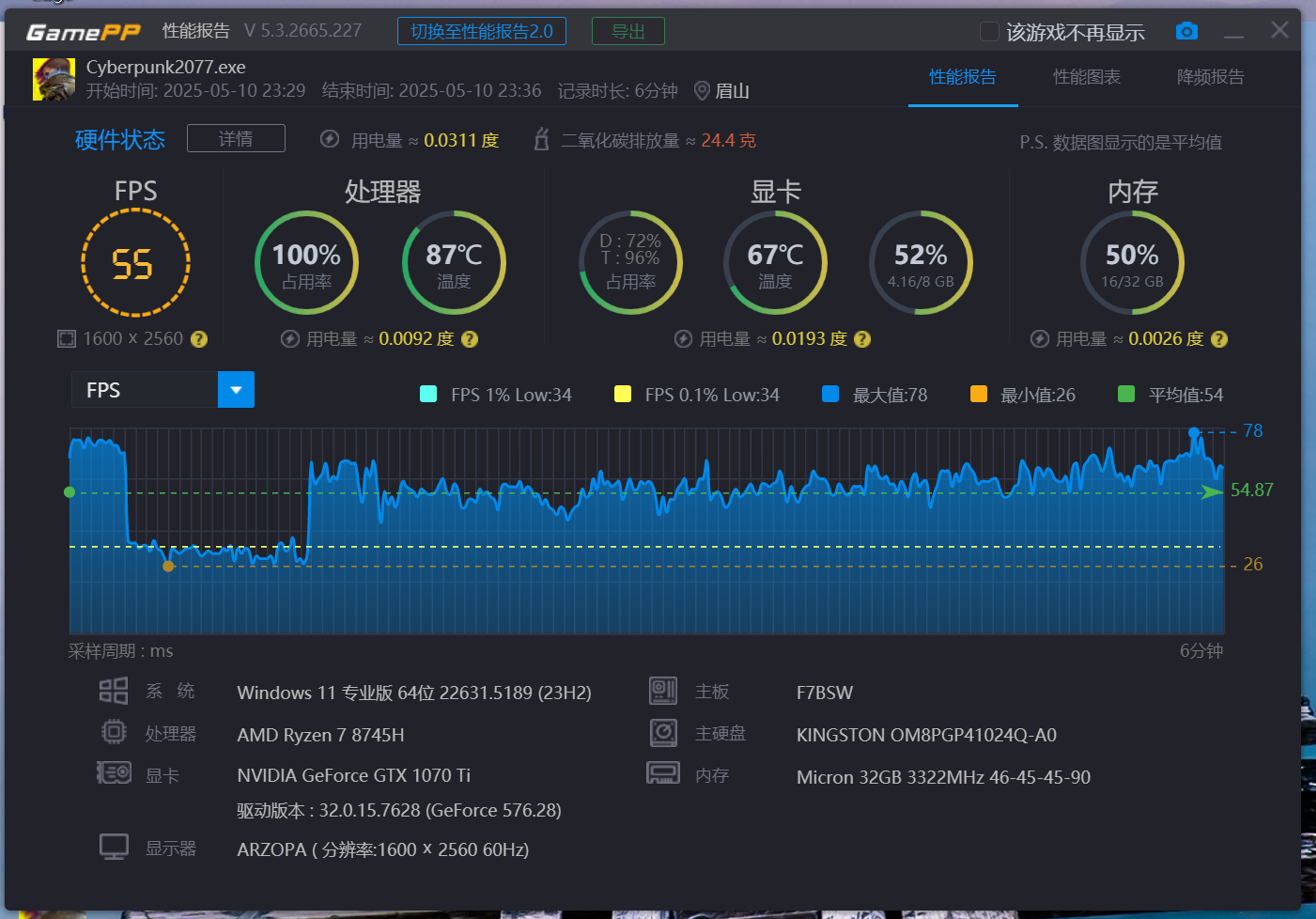The width and height of the screenshot is (1316, 919).
Task: Click the 导出 export button
Action: pos(628,31)
